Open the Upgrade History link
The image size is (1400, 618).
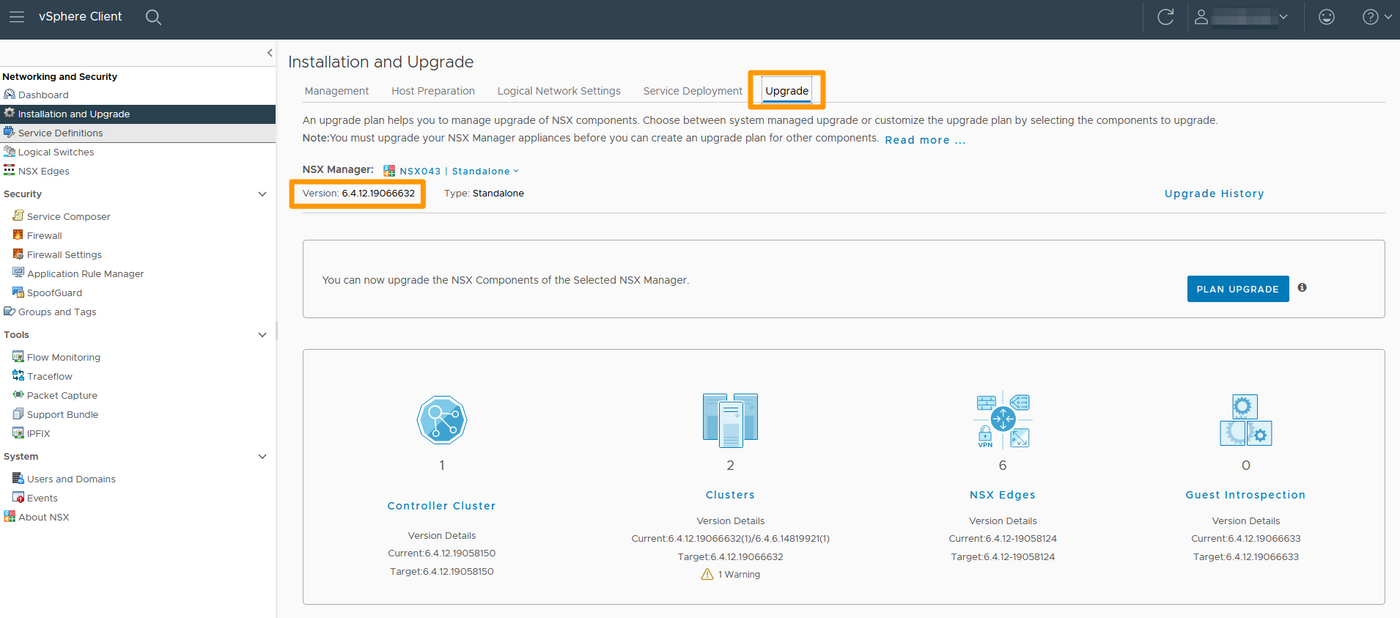(1214, 193)
